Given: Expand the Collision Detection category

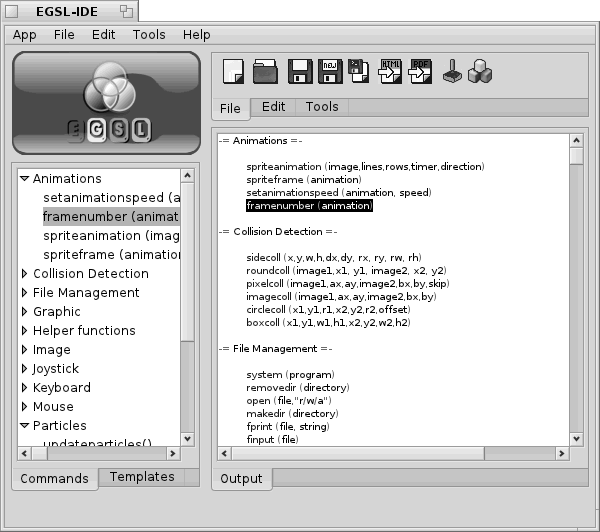Looking at the screenshot, I should click(25, 274).
